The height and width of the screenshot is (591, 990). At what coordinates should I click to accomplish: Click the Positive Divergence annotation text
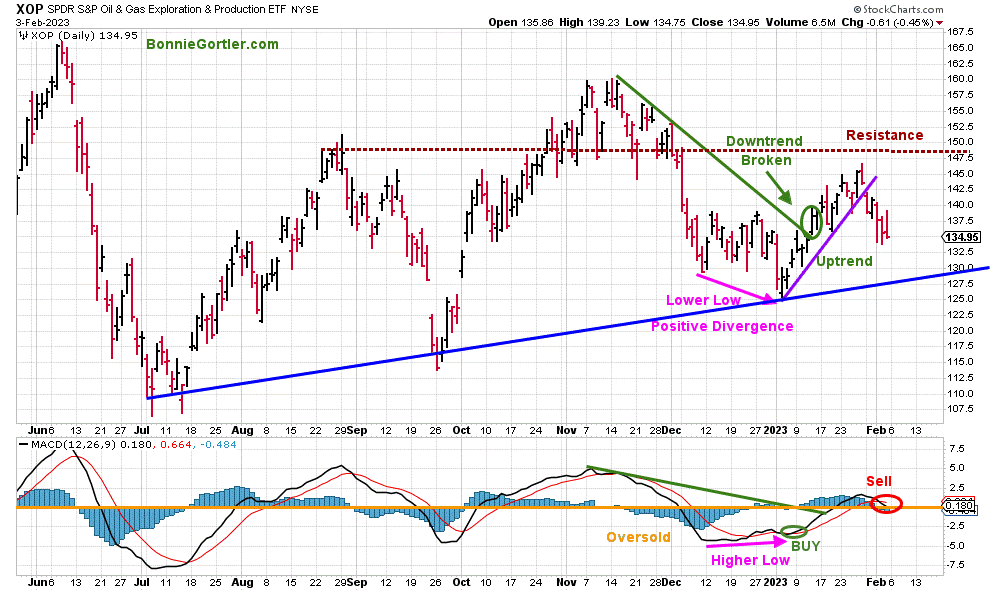tap(722, 326)
